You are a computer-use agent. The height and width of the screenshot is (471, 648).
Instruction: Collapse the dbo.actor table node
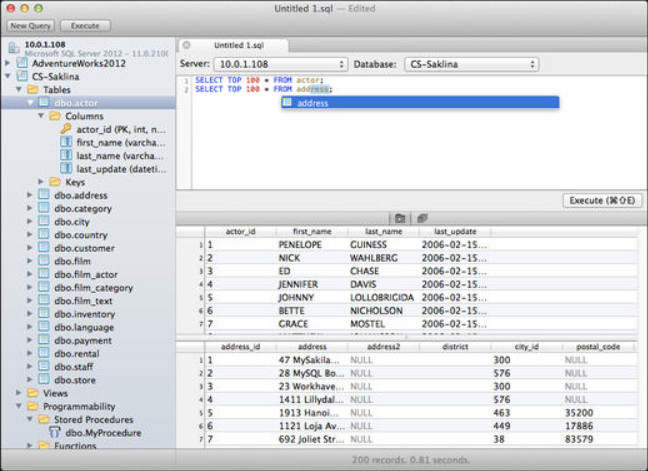coord(30,102)
